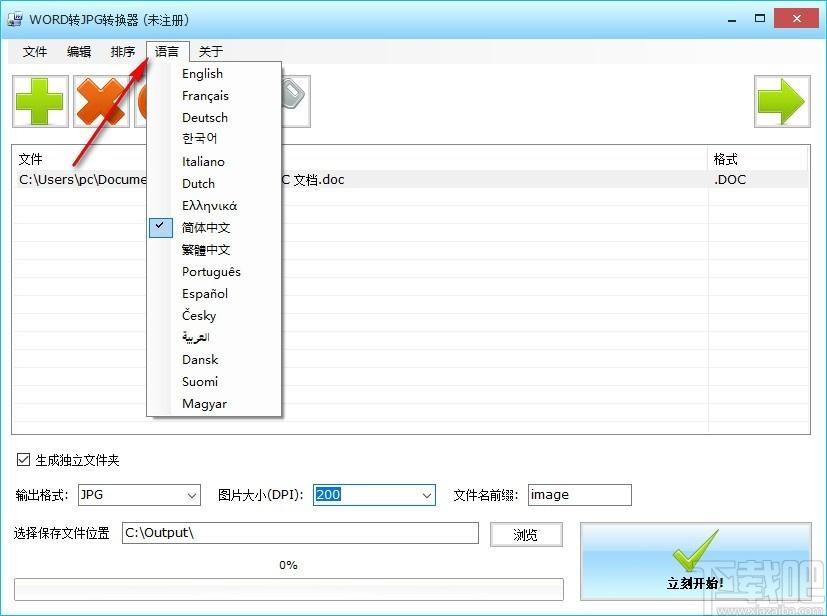Select the .doc file row in list
Image resolution: width=827 pixels, height=616 pixels.
pos(410,179)
